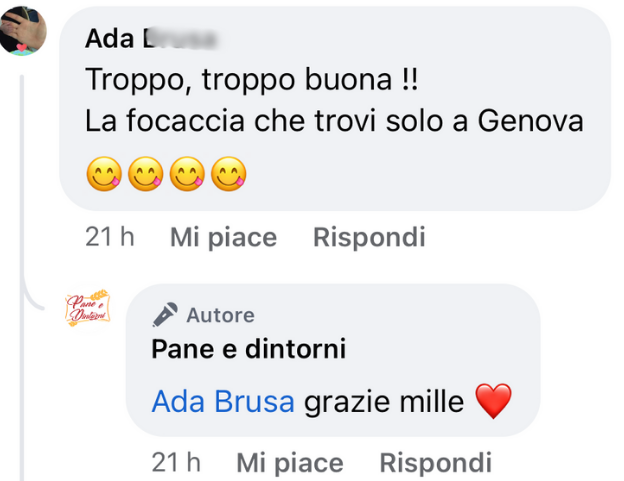Viewport: 624px width, 481px height.
Task: Open the Pane e dintorni page name
Action: click(248, 349)
